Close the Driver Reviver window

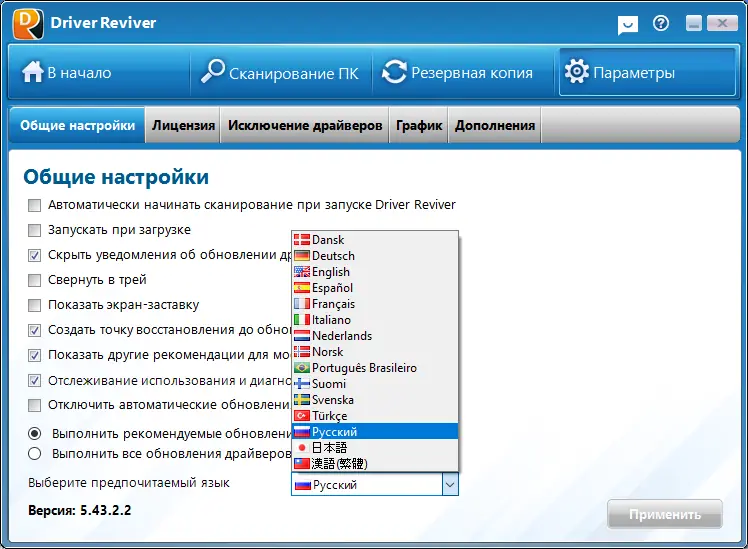point(722,23)
